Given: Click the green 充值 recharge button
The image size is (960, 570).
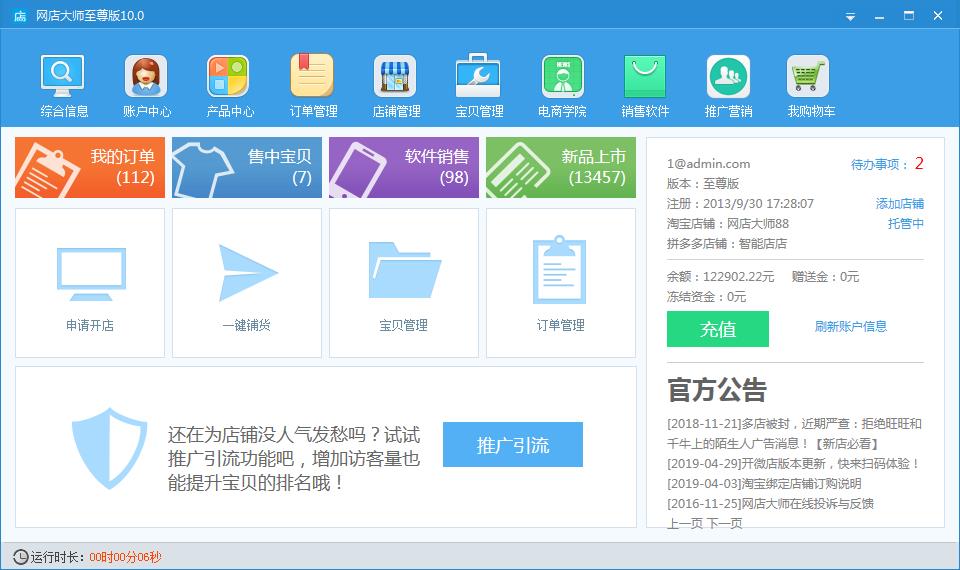Looking at the screenshot, I should click(x=717, y=329).
